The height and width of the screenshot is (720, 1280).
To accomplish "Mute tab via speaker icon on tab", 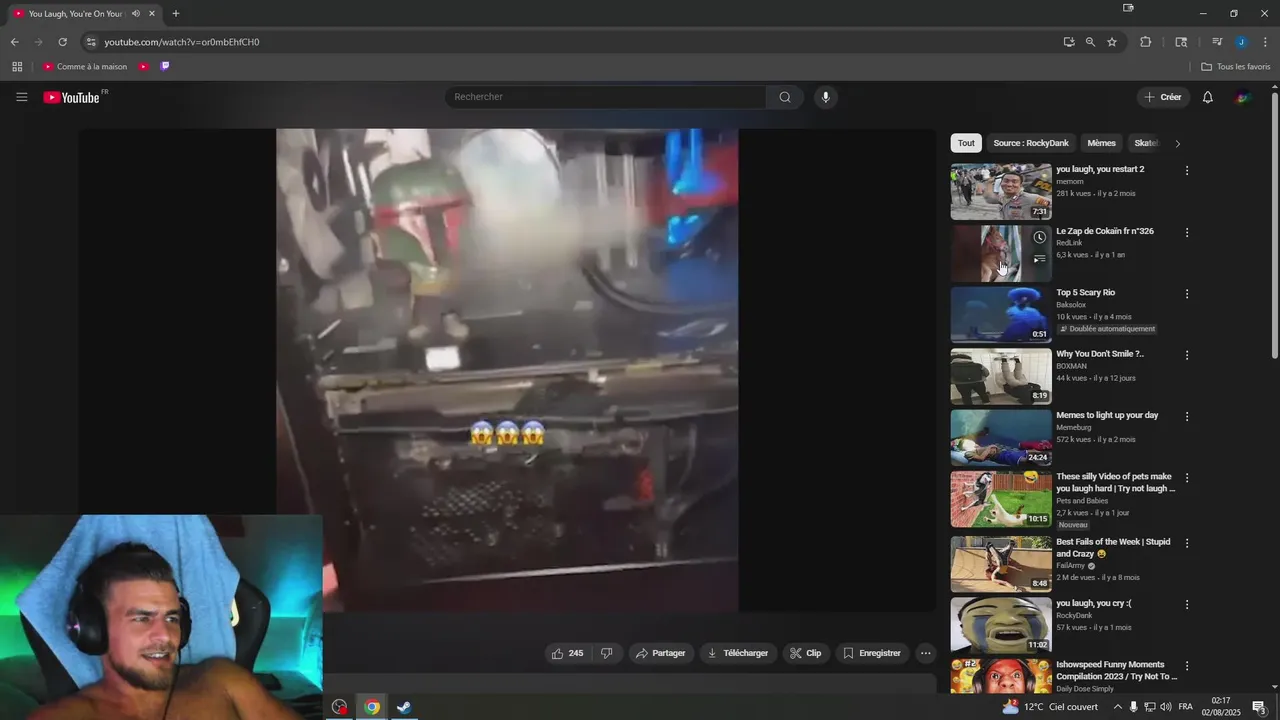I will point(136,14).
